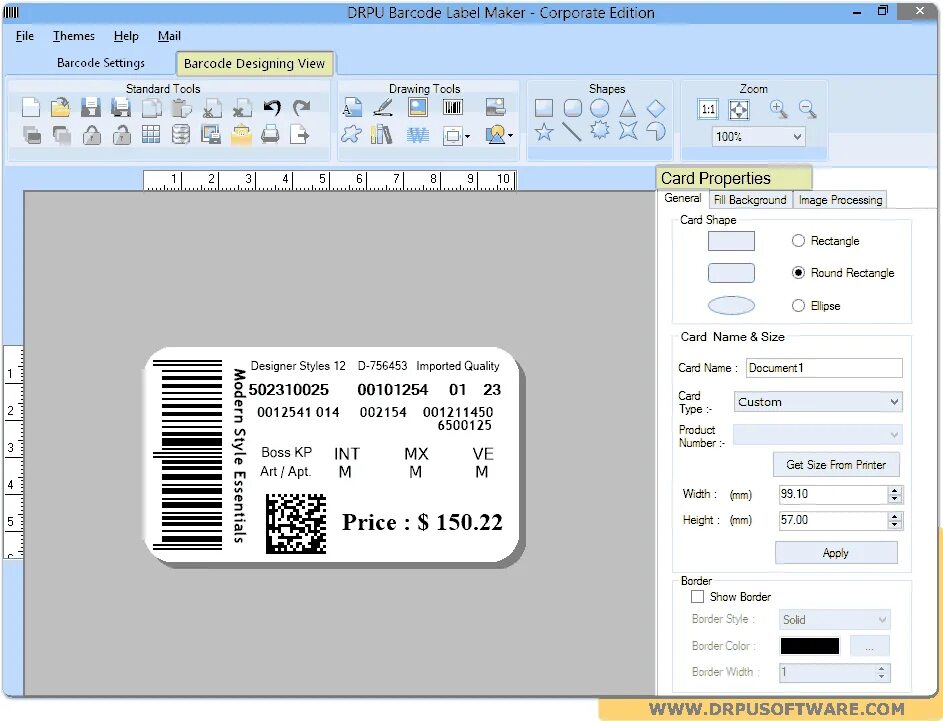
Task: Click the email envelope icon
Action: point(241,135)
